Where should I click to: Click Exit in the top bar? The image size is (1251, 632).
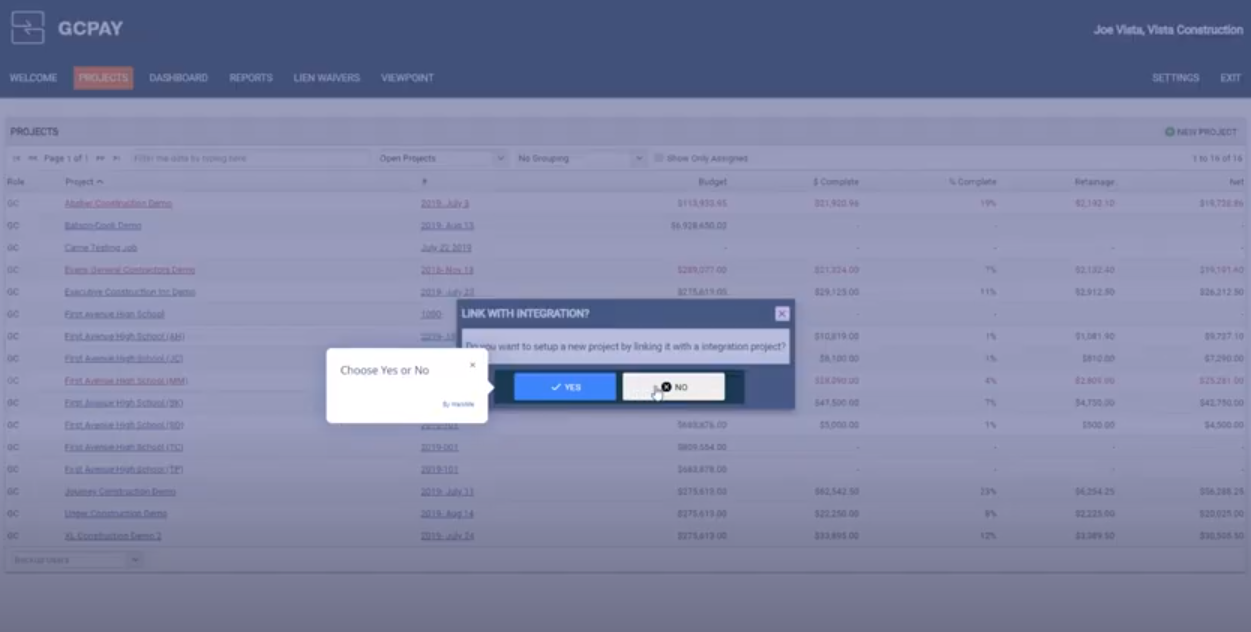1230,78
